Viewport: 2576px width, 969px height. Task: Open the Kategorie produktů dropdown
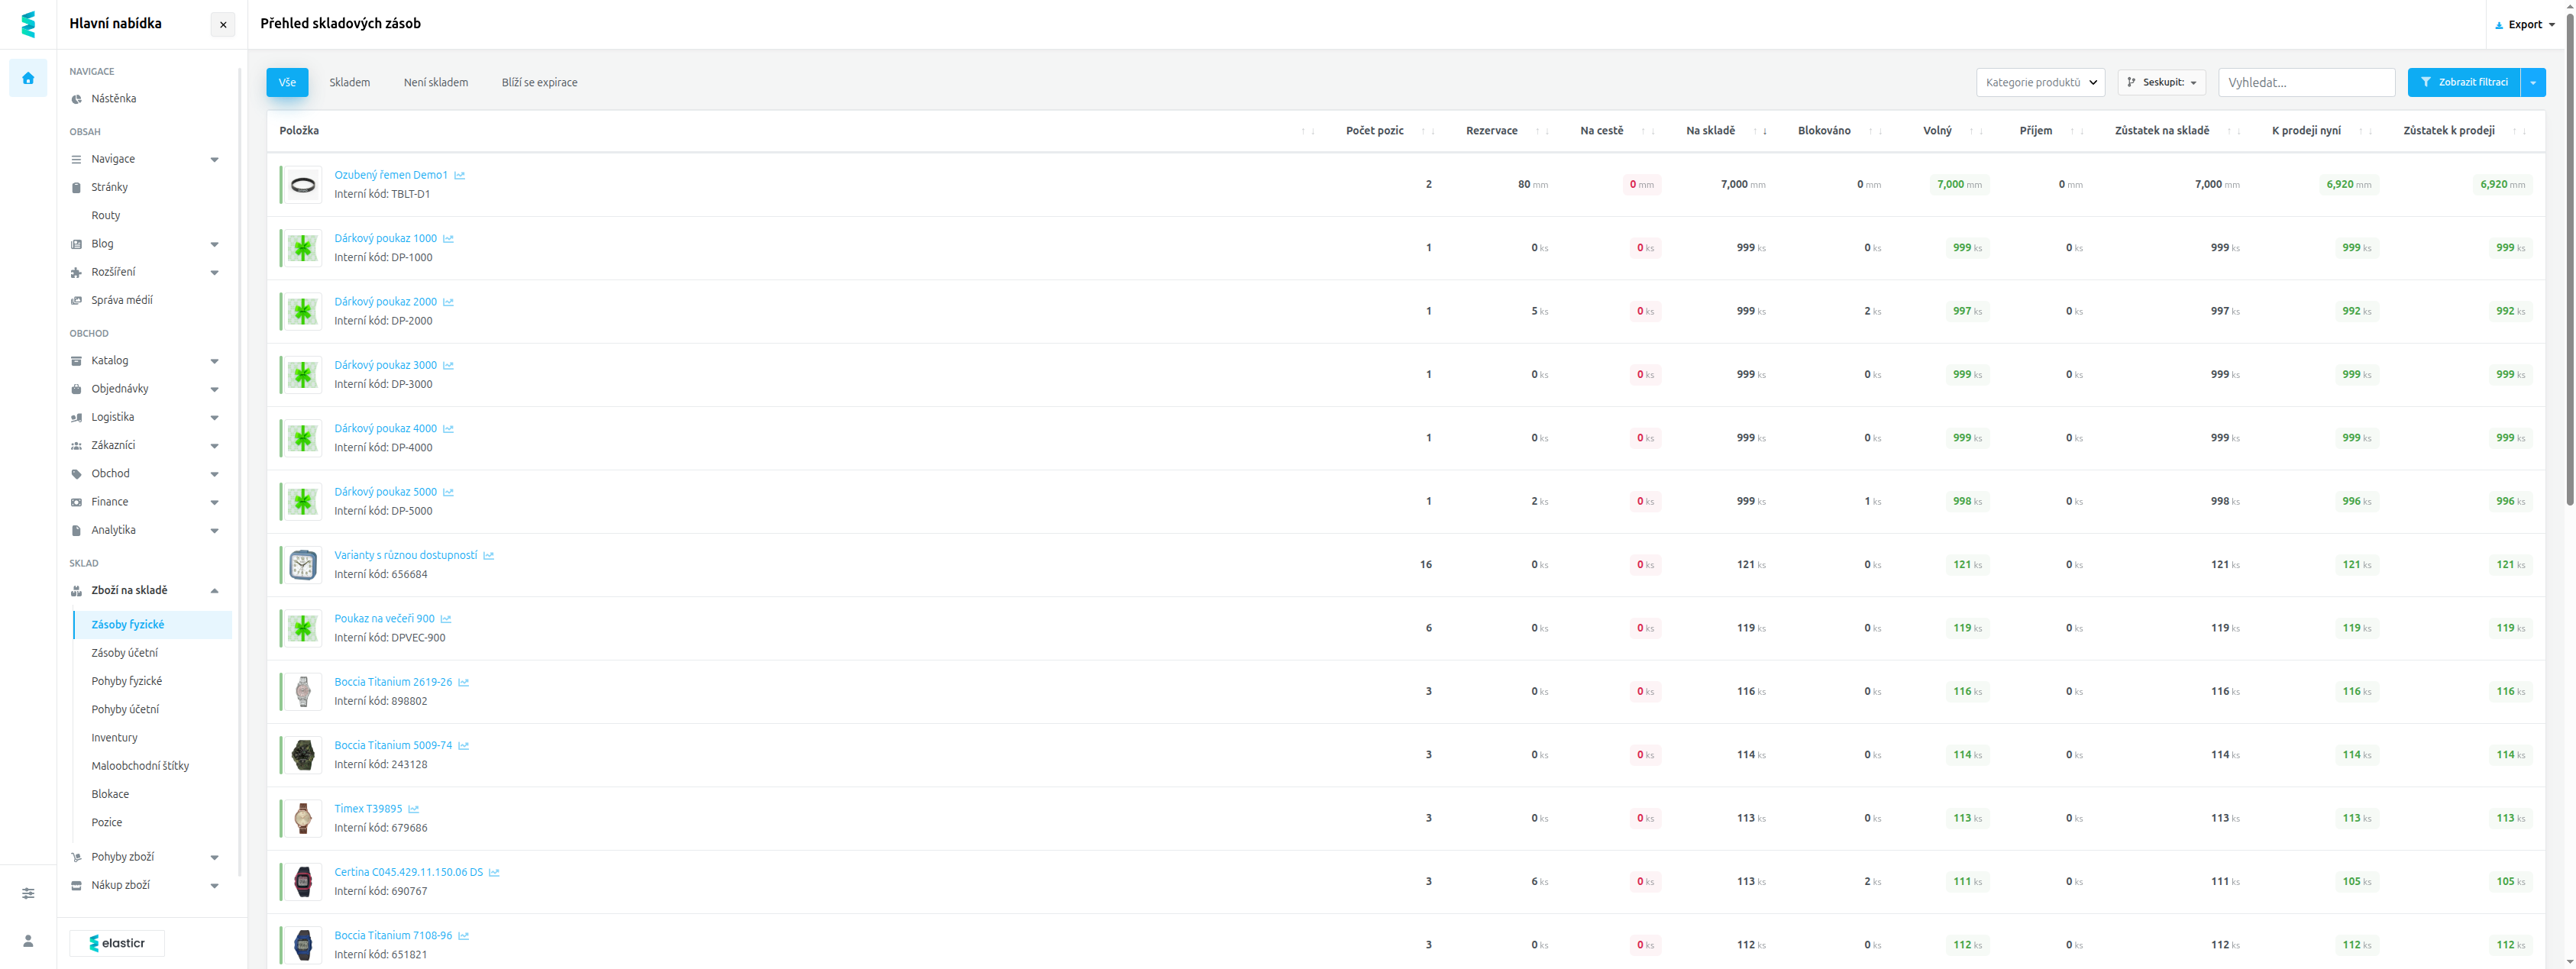tap(2040, 82)
